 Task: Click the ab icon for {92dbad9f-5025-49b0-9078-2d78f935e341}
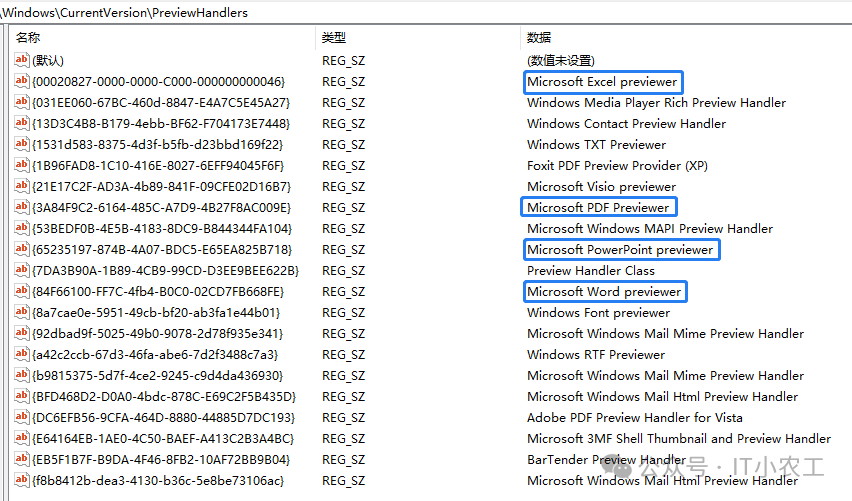[22, 333]
